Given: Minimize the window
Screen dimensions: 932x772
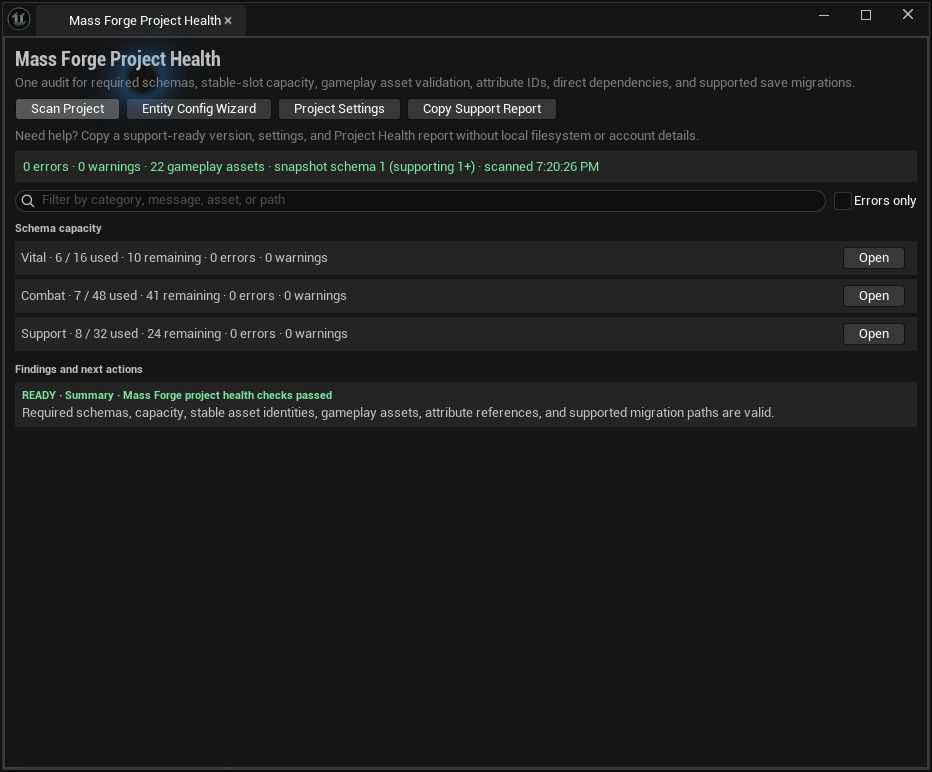Looking at the screenshot, I should point(824,15).
